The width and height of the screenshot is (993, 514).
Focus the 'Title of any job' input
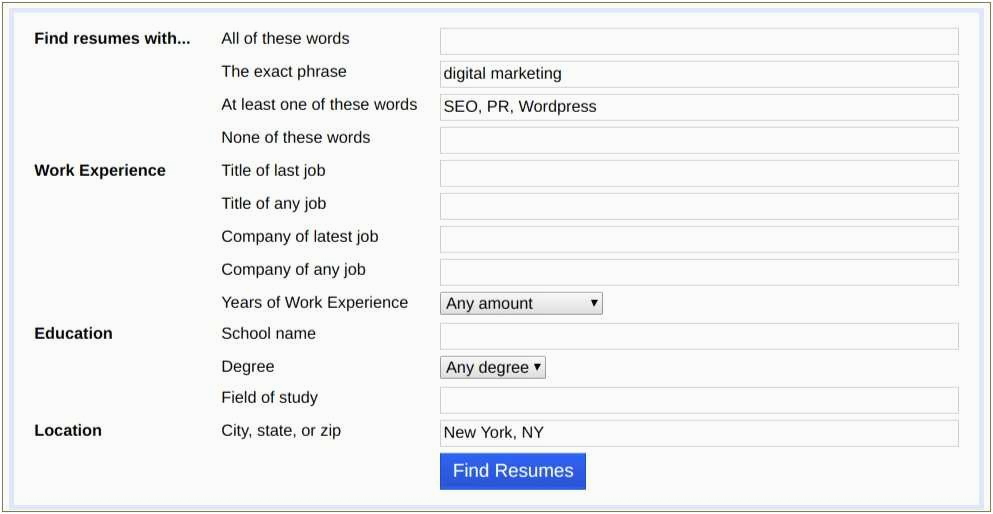click(x=699, y=206)
